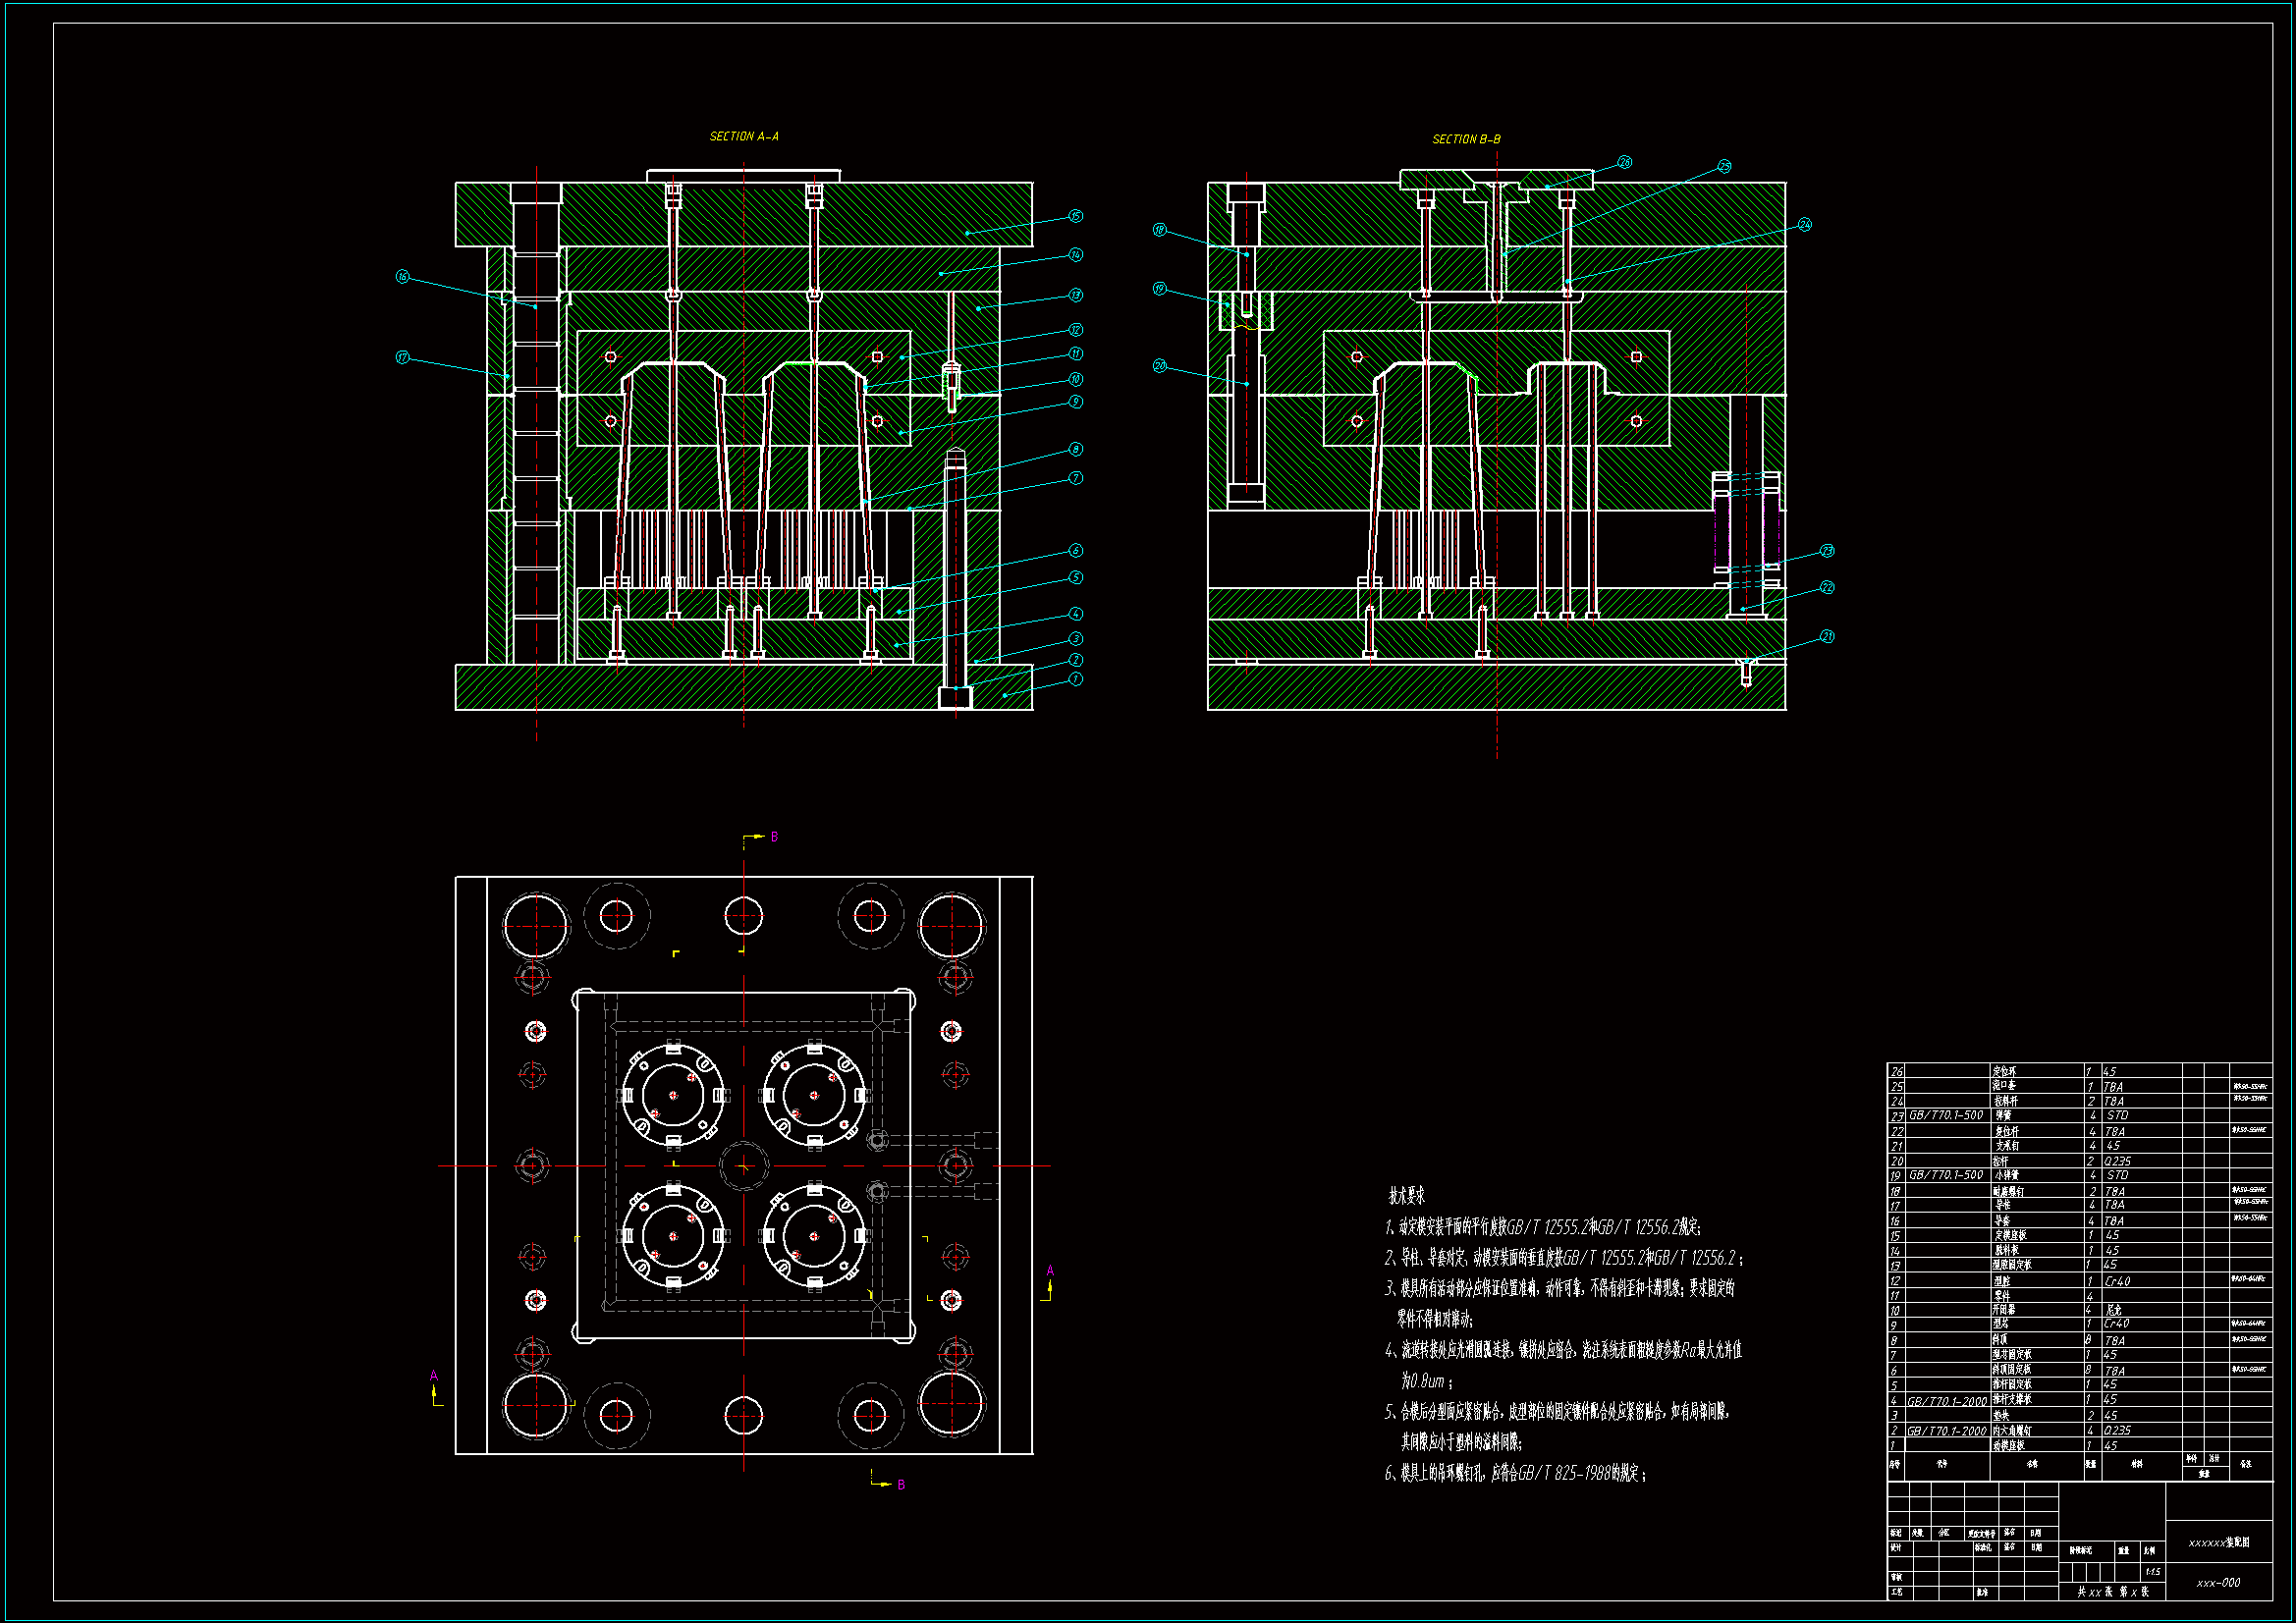Select balloon callout number 26

click(1624, 162)
